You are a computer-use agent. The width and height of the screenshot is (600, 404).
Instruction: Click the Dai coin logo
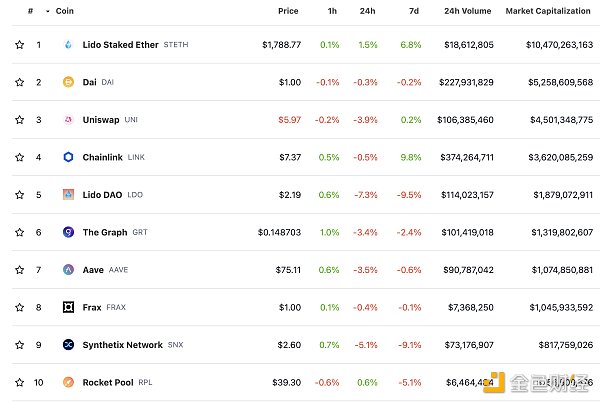68,82
